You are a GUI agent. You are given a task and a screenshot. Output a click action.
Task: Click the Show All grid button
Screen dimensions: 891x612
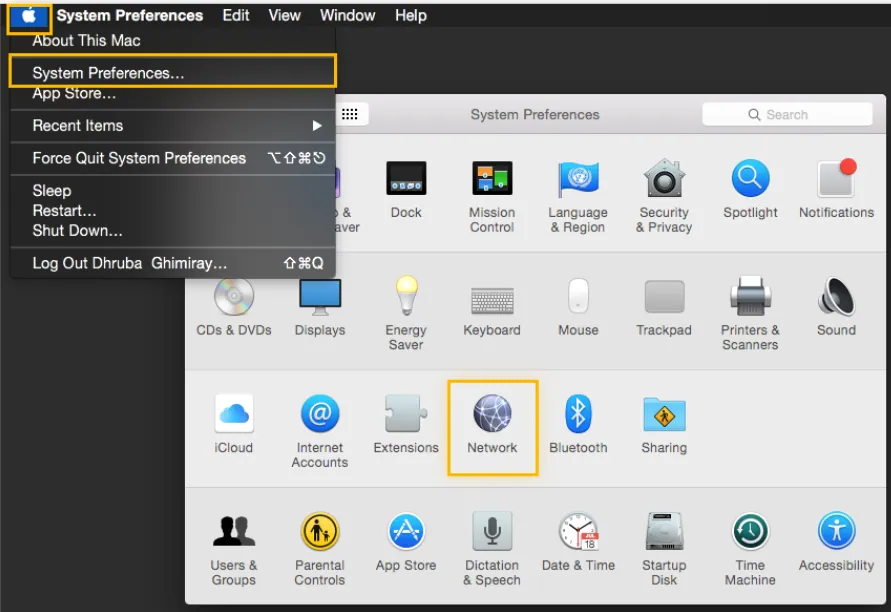[x=350, y=114]
